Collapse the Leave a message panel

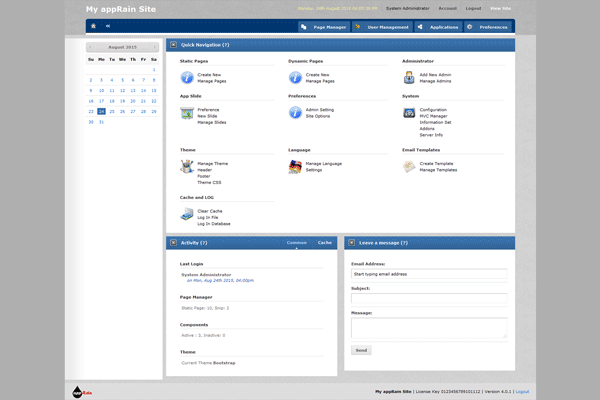(352, 243)
